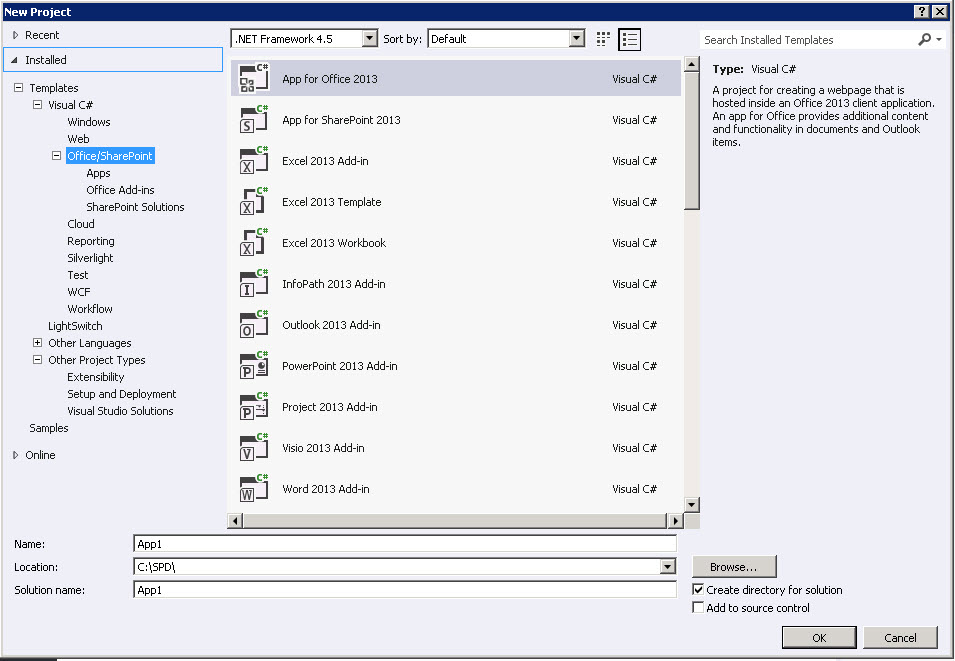Select the Visio 2013 Add-in icon
Viewport: 955px width, 661px height.
[x=254, y=448]
